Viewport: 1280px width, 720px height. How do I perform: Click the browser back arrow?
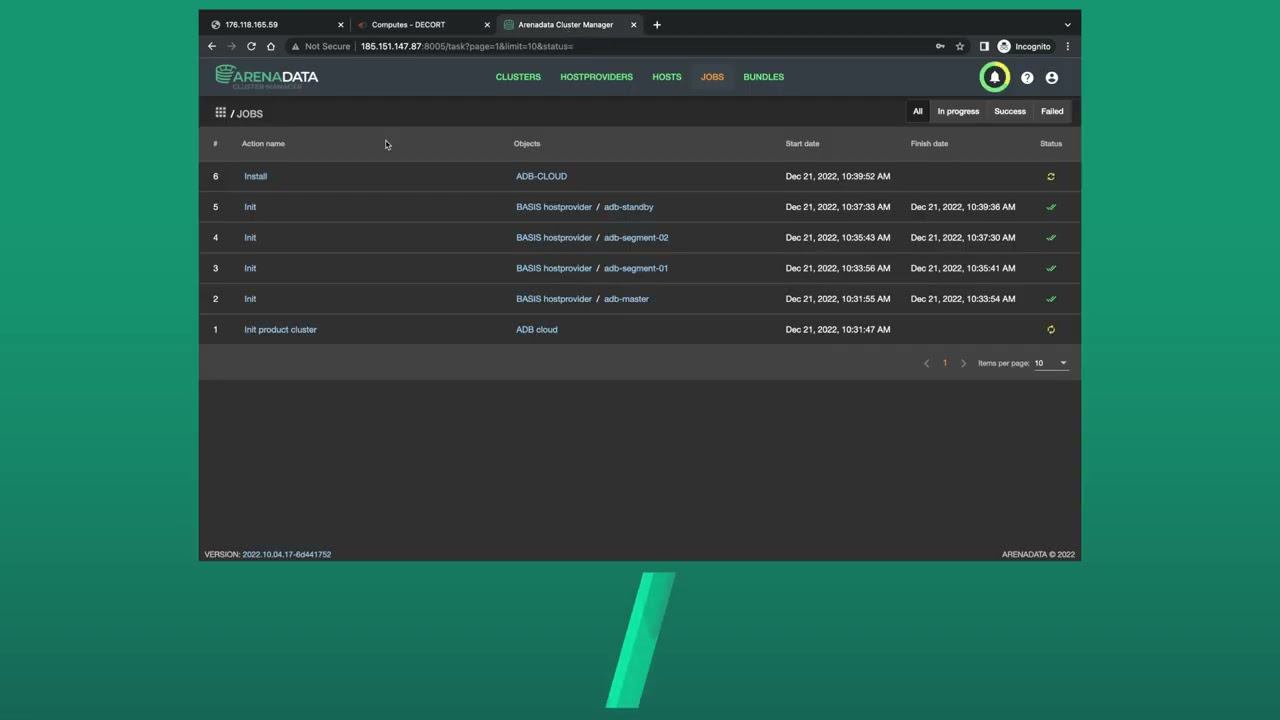(x=212, y=46)
